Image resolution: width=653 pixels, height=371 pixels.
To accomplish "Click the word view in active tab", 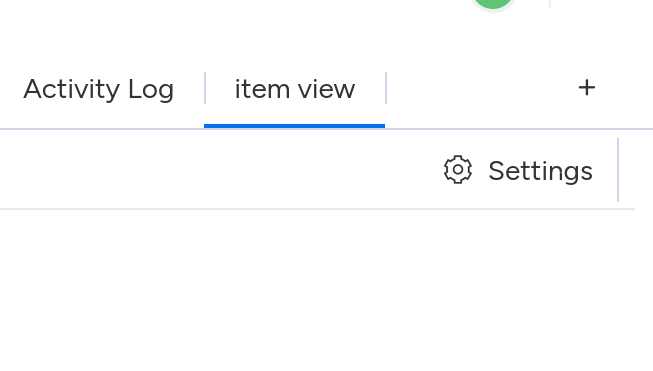I will (326, 89).
